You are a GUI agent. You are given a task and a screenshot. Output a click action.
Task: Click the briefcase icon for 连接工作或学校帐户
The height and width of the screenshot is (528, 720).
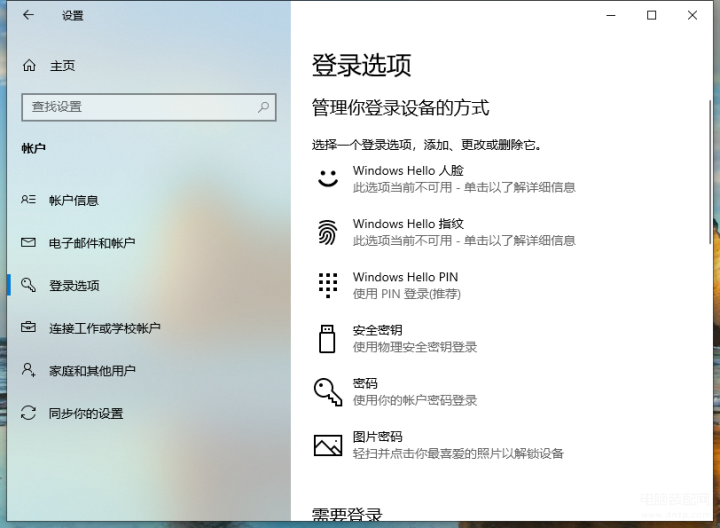pyautogui.click(x=28, y=327)
